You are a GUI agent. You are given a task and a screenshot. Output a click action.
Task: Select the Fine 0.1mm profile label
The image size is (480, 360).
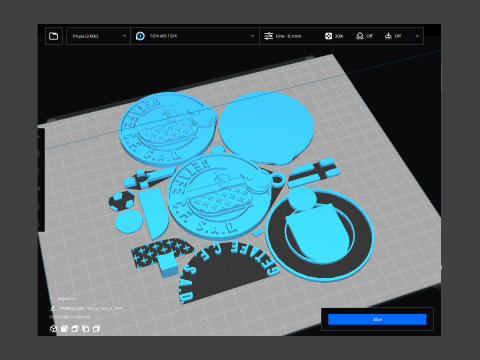(x=289, y=36)
